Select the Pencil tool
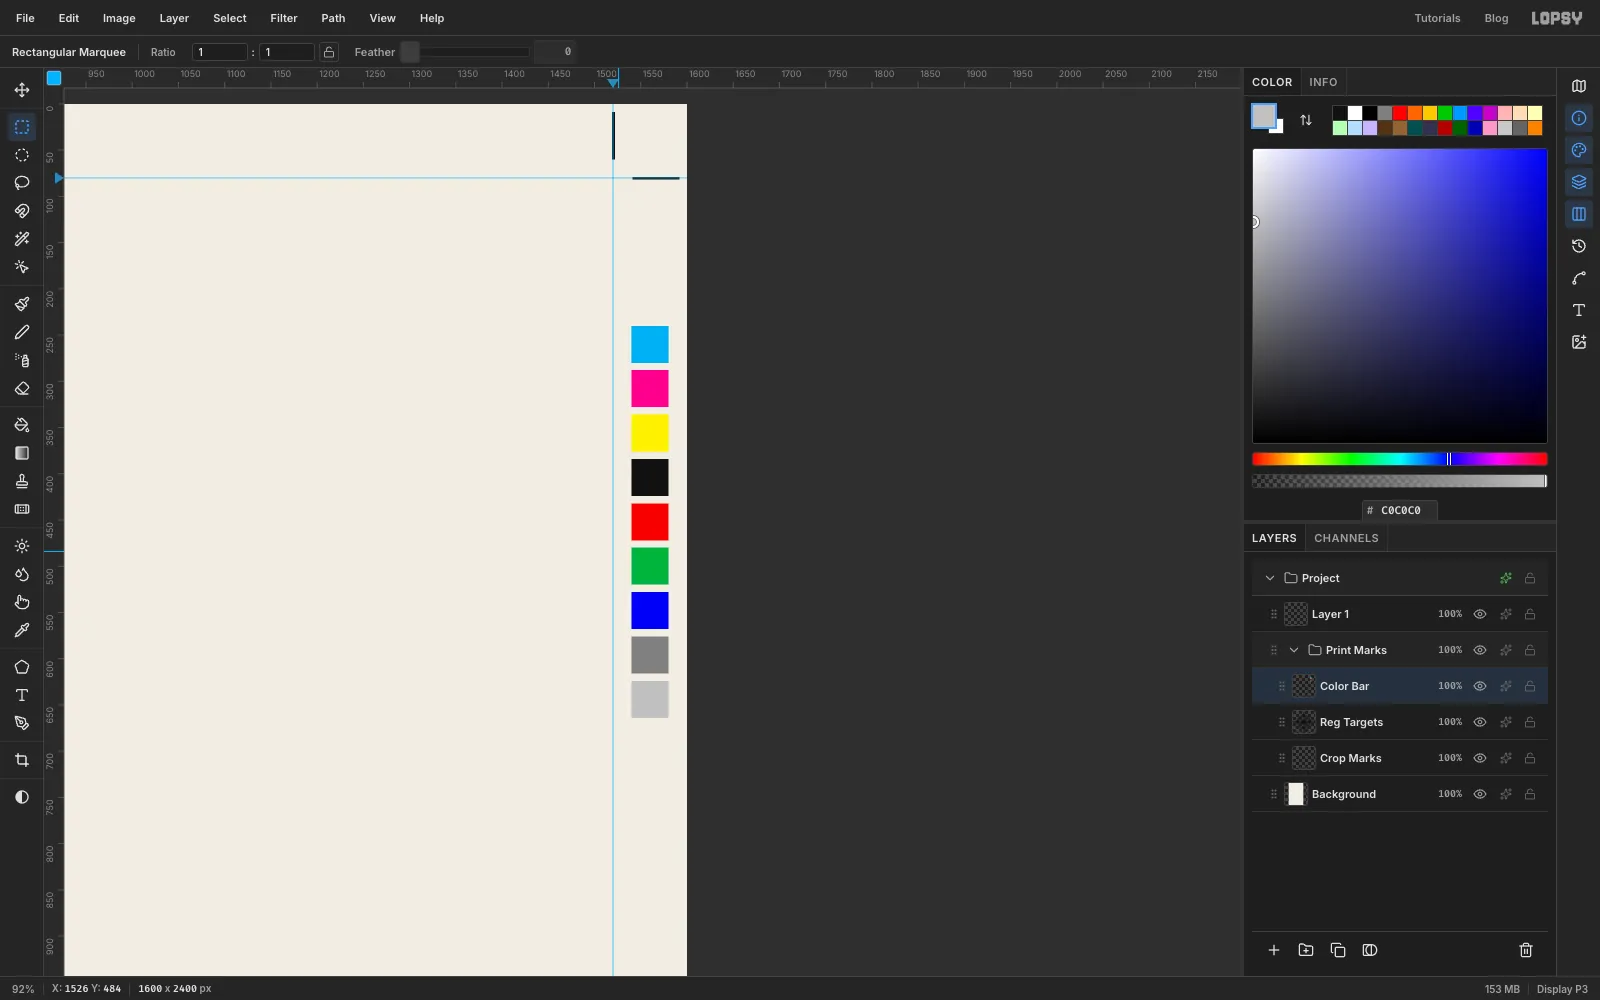 [22, 332]
